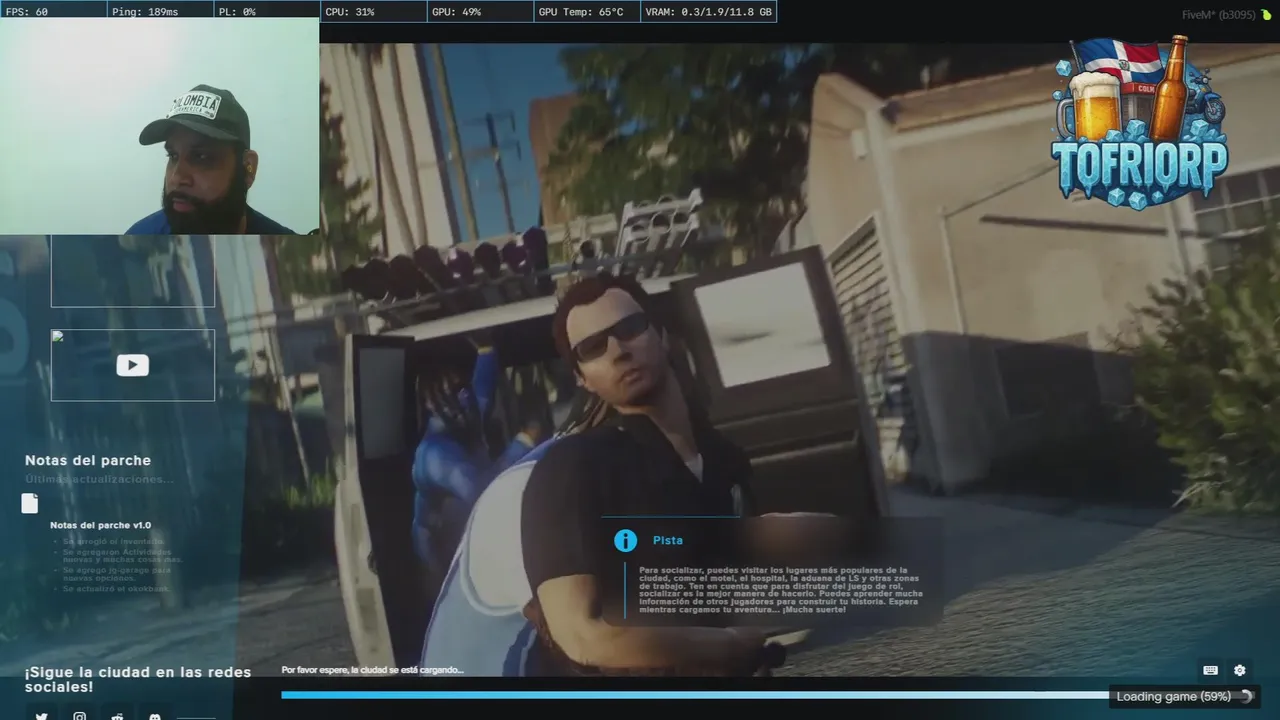1280x720 pixels.
Task: Click the 'Pista' hint title
Action: pos(668,540)
